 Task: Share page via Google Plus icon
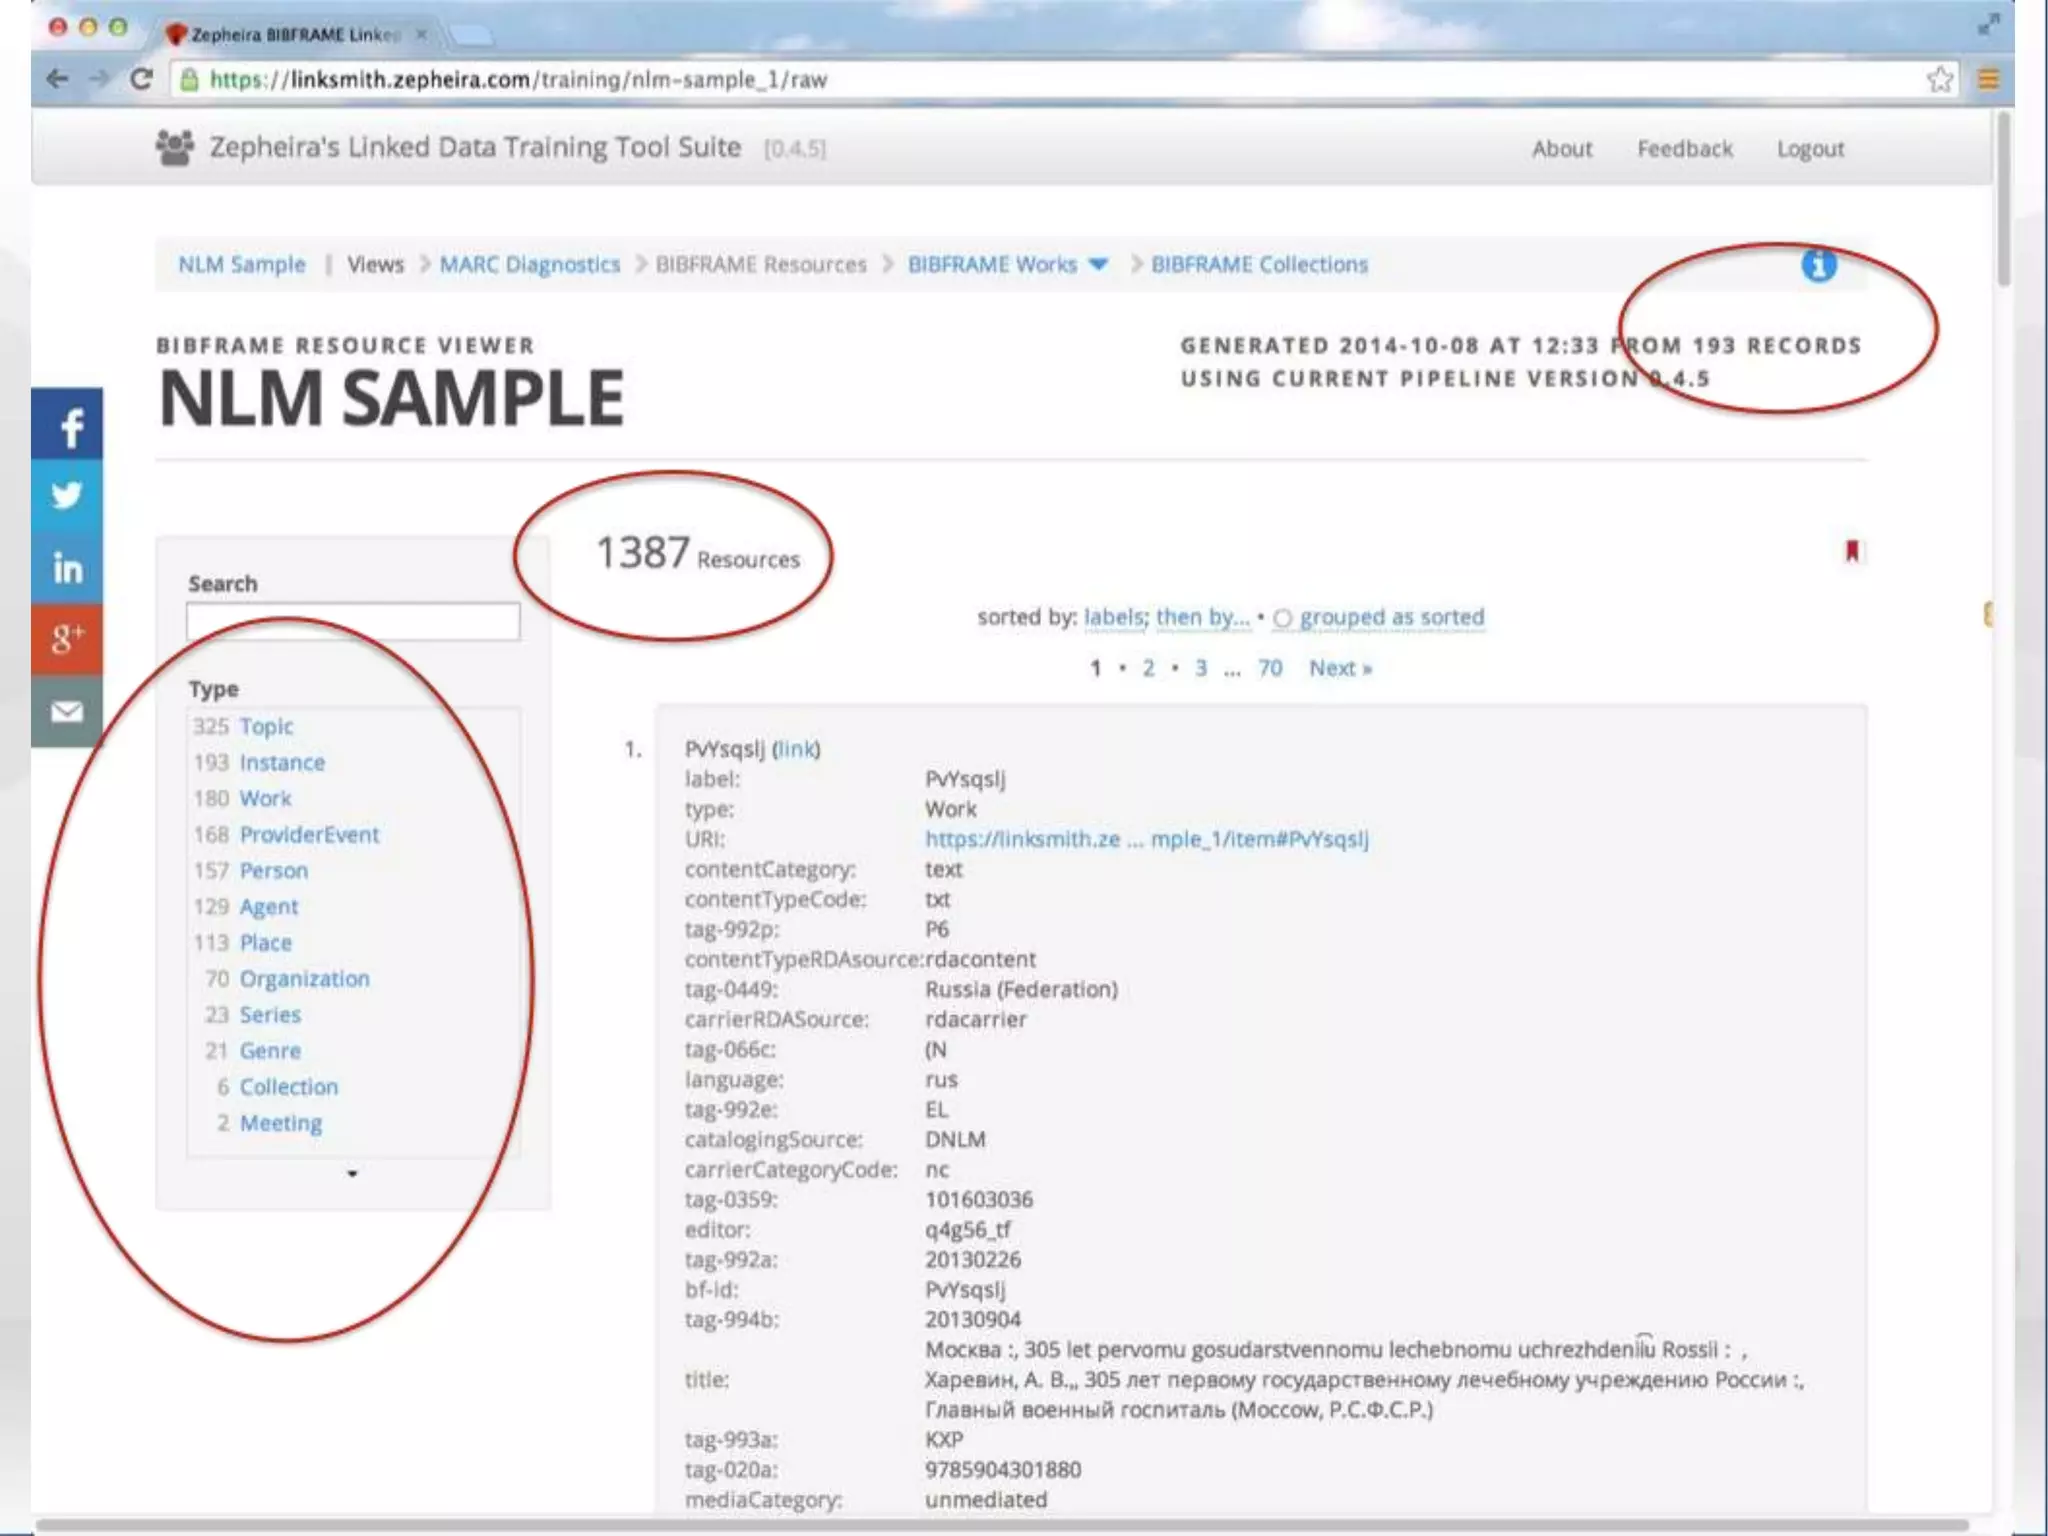(67, 638)
